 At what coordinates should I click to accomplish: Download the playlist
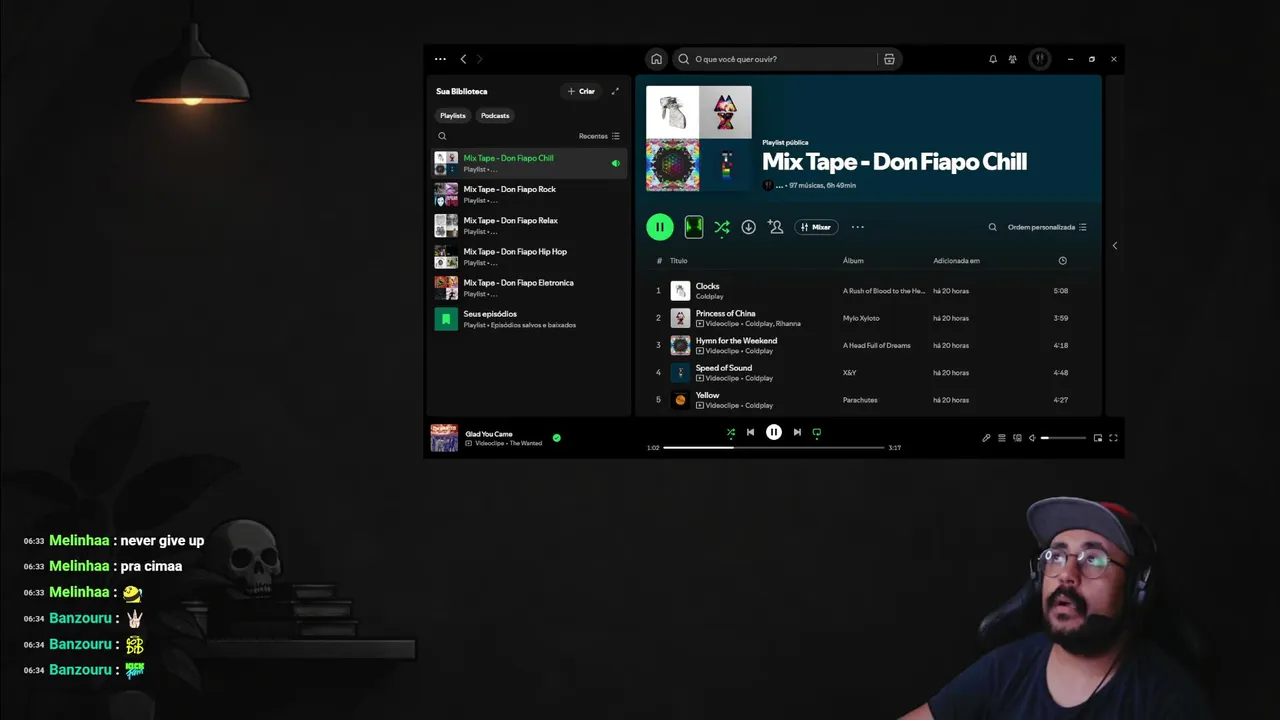pos(748,227)
